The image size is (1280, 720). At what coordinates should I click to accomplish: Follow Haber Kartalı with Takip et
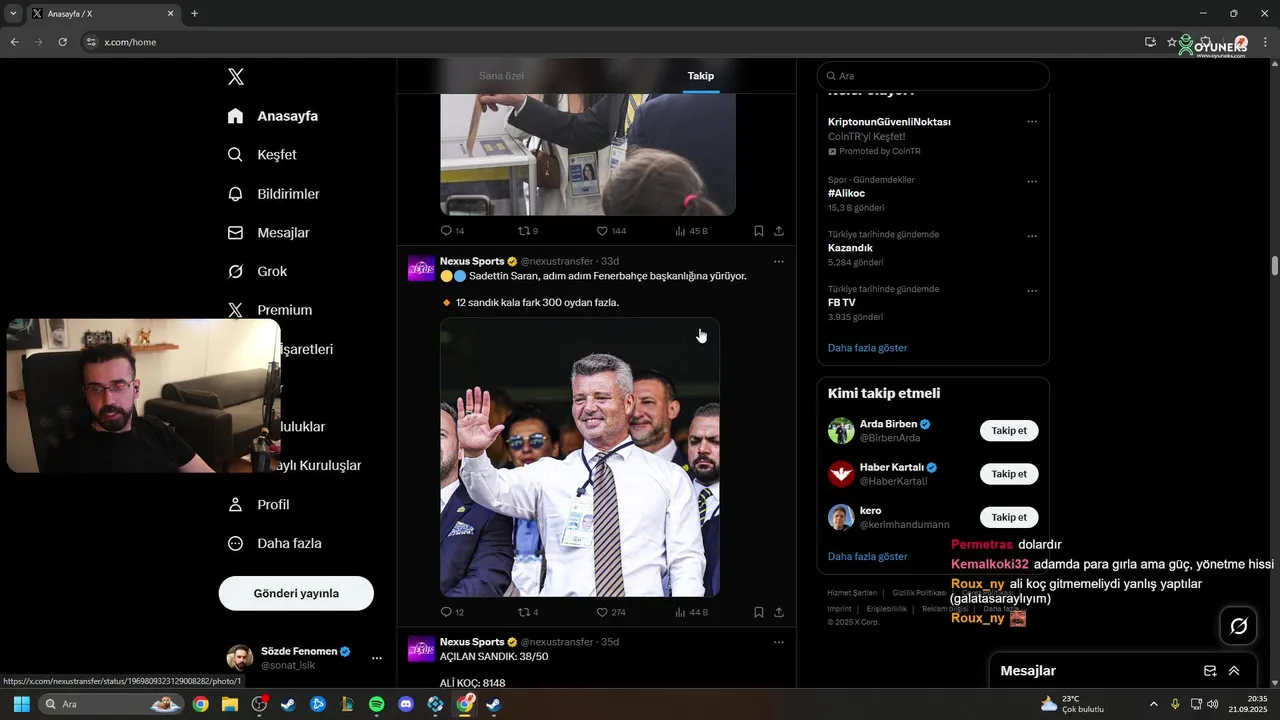[1009, 474]
